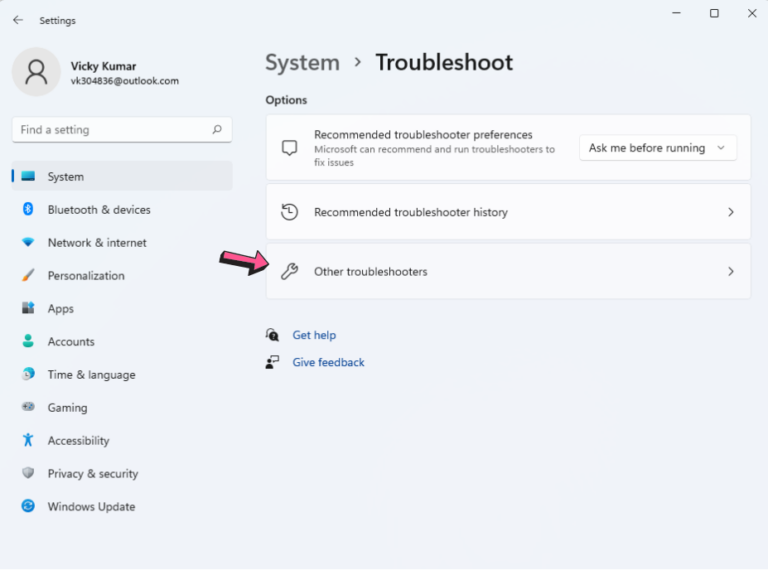Open the Ask me before running dropdown
Screen dimensions: 768x575
(657, 148)
